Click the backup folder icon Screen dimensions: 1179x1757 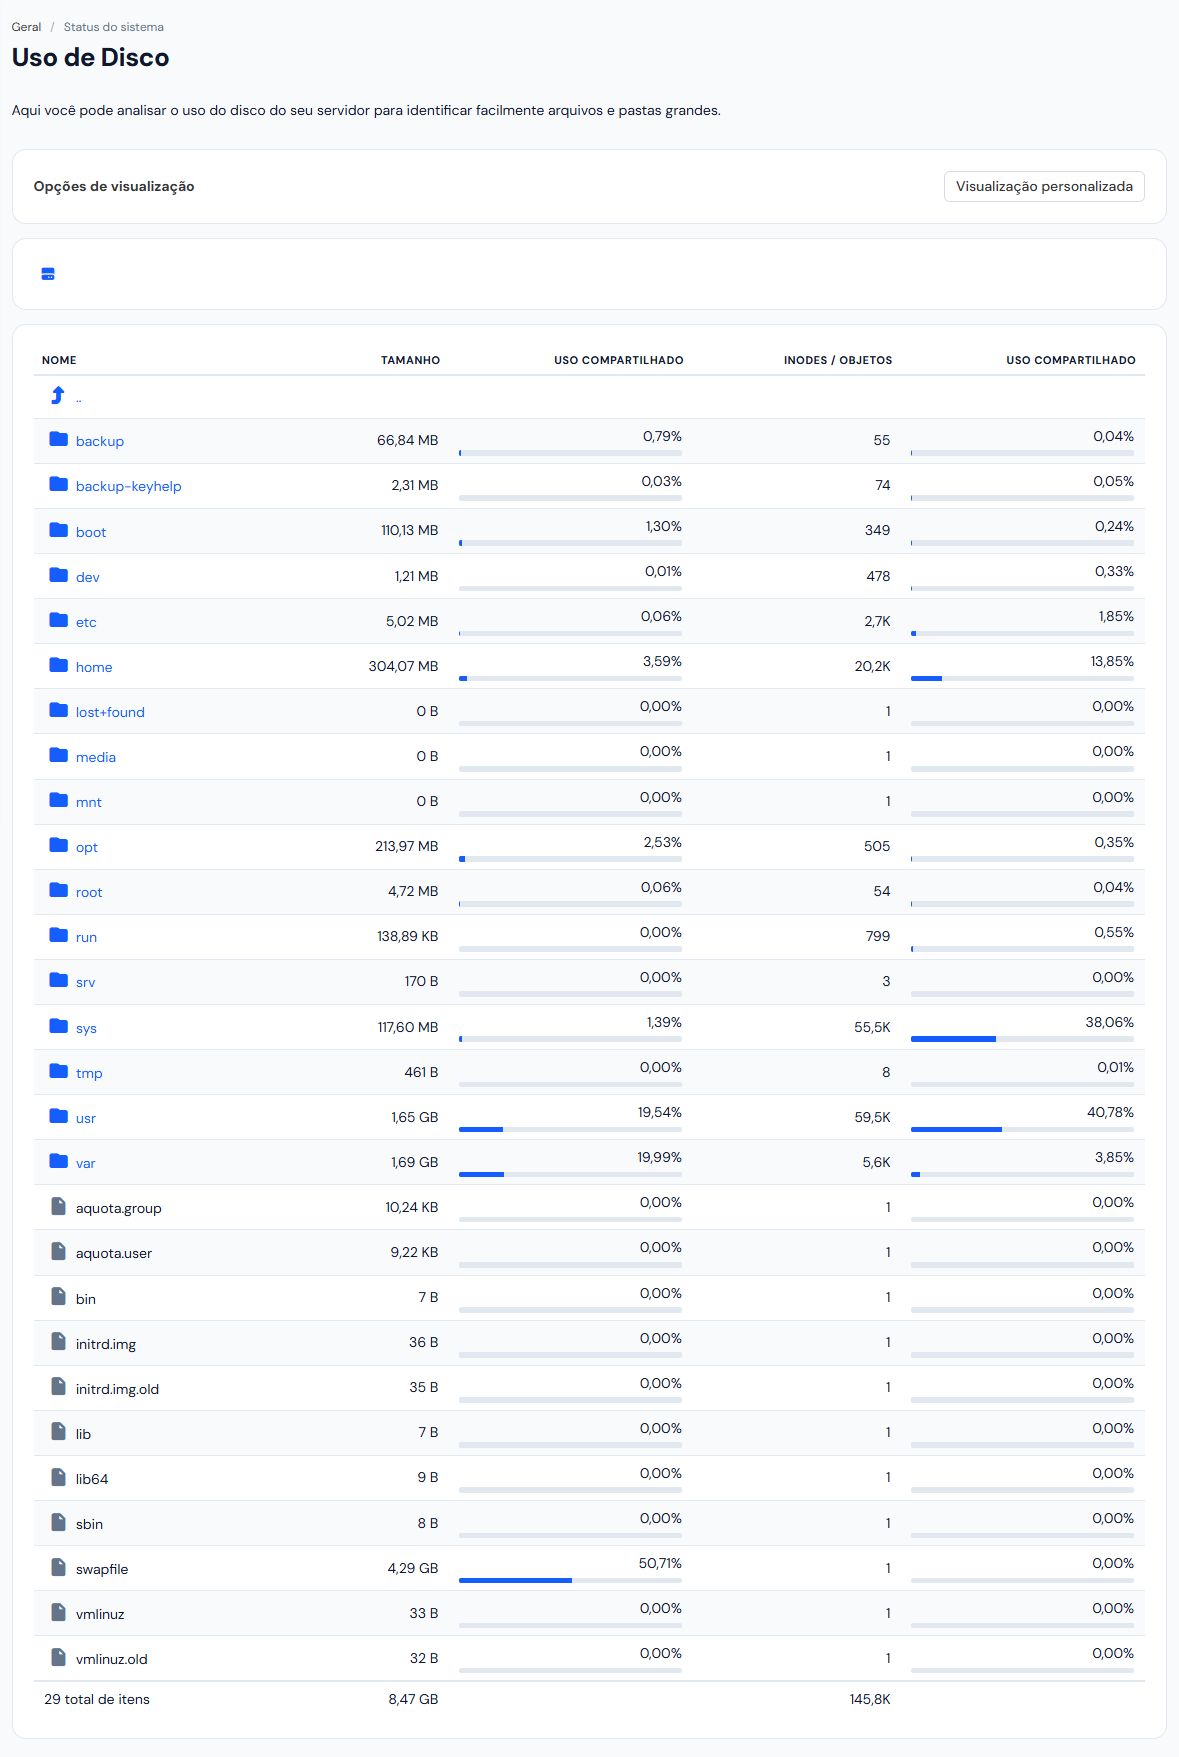(59, 439)
